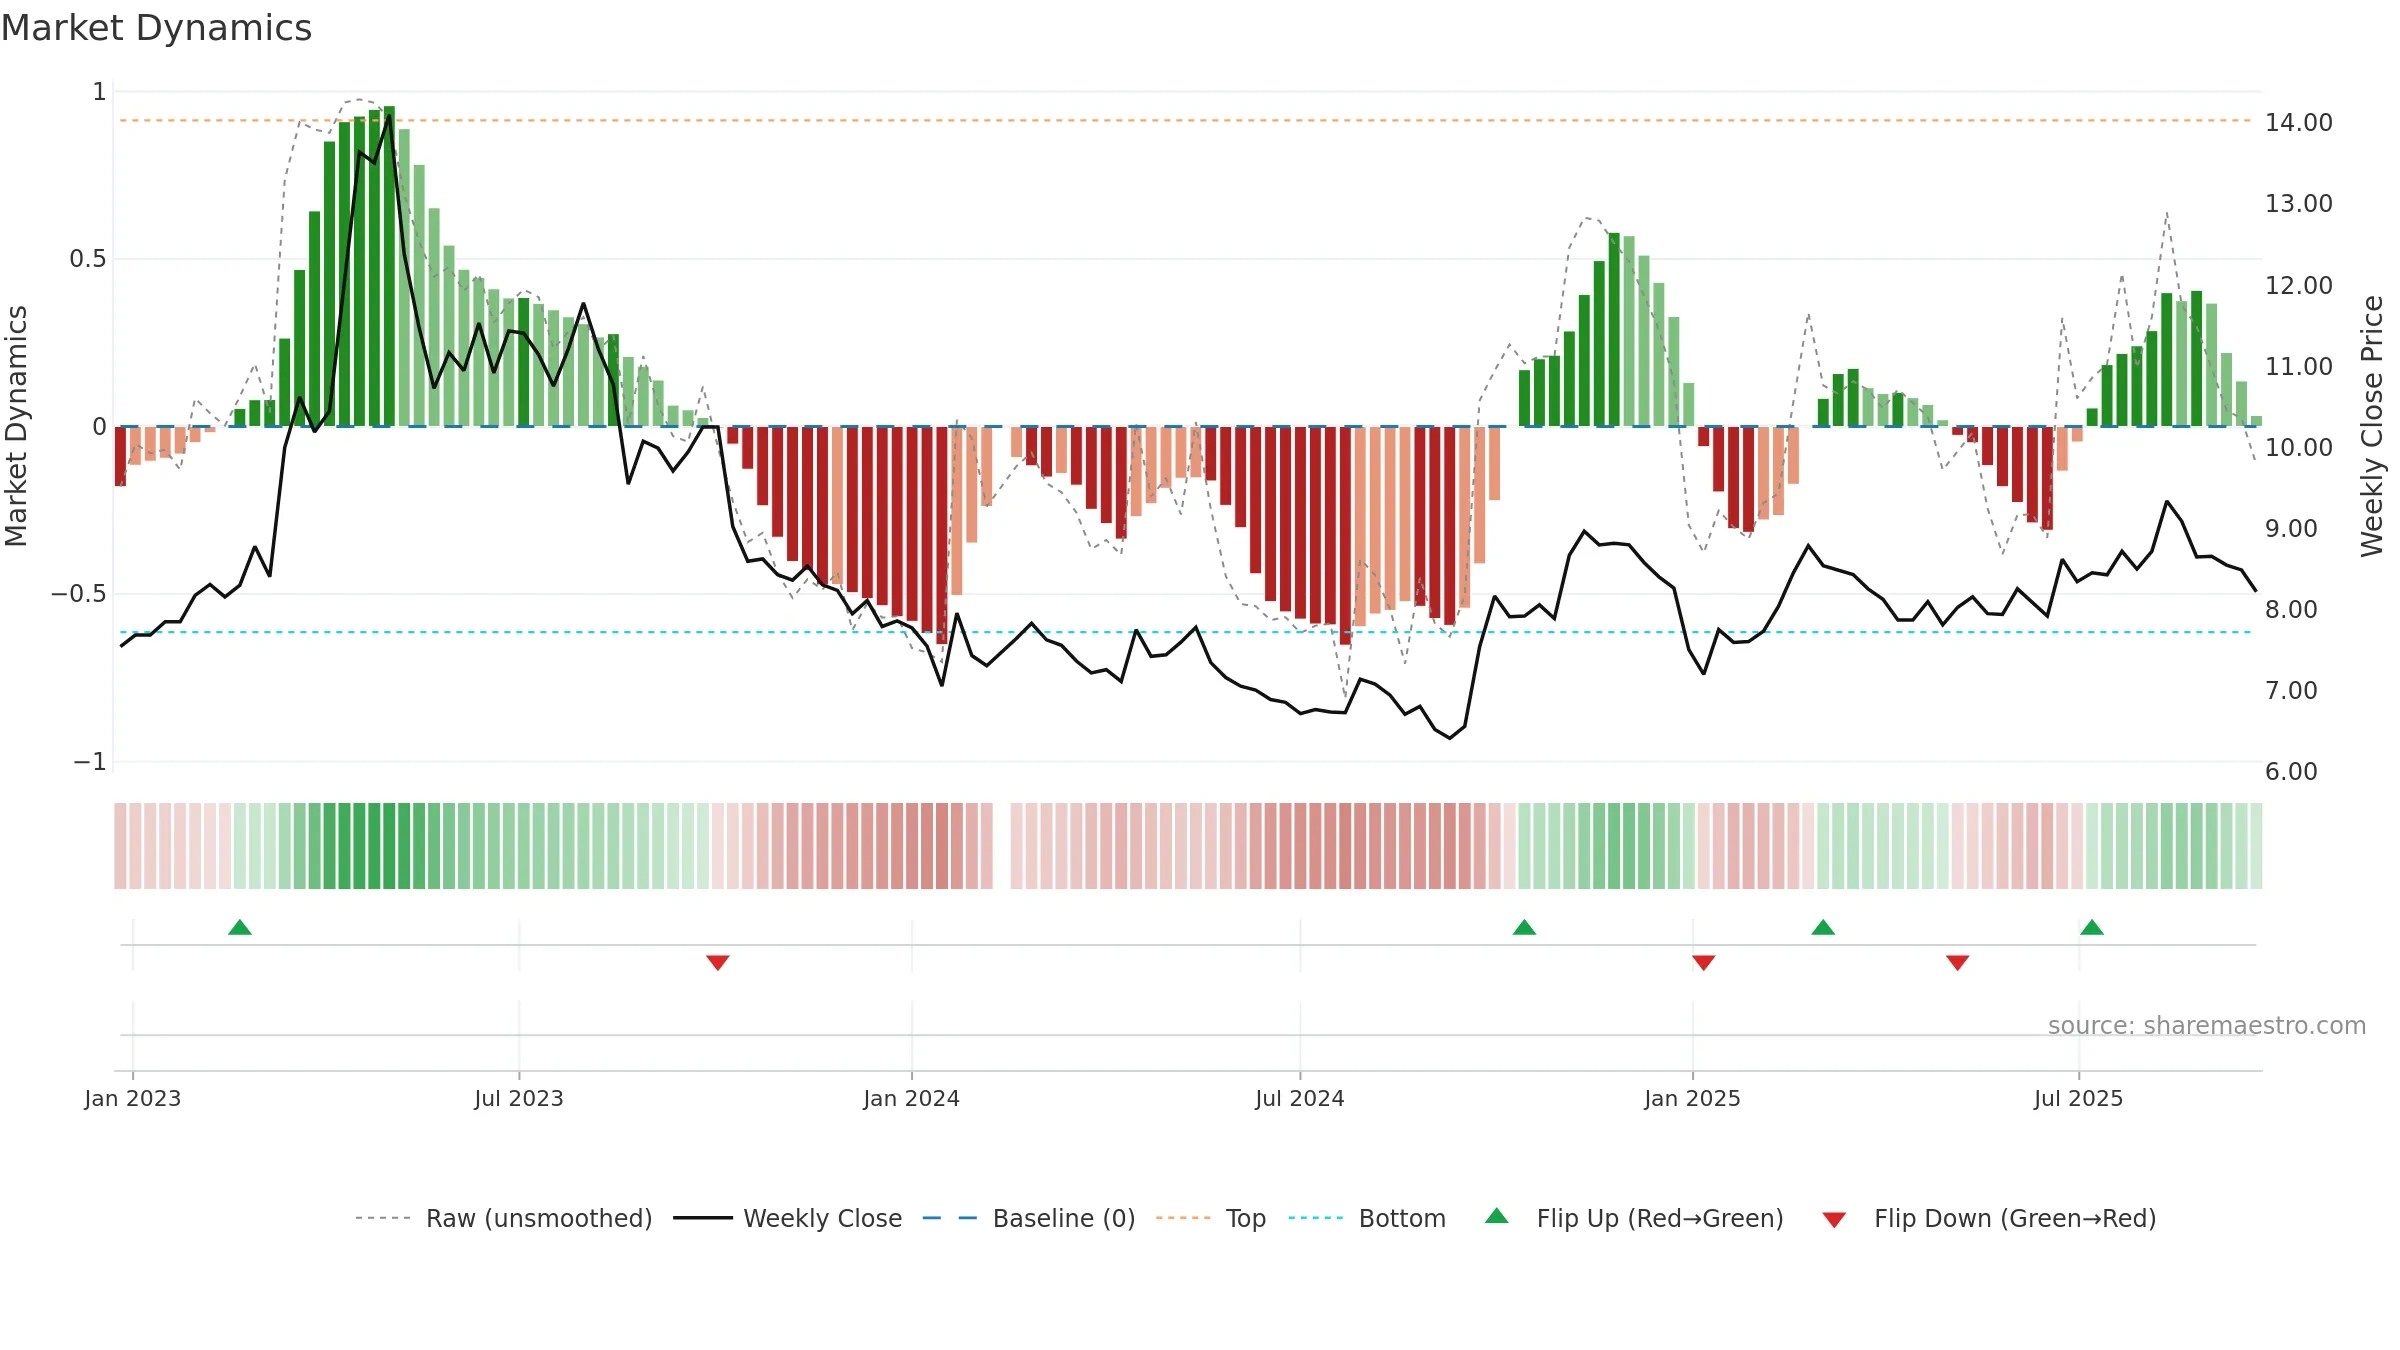The height and width of the screenshot is (1350, 2400).
Task: Select the flip-up marker near October 2024
Action: [x=1524, y=927]
